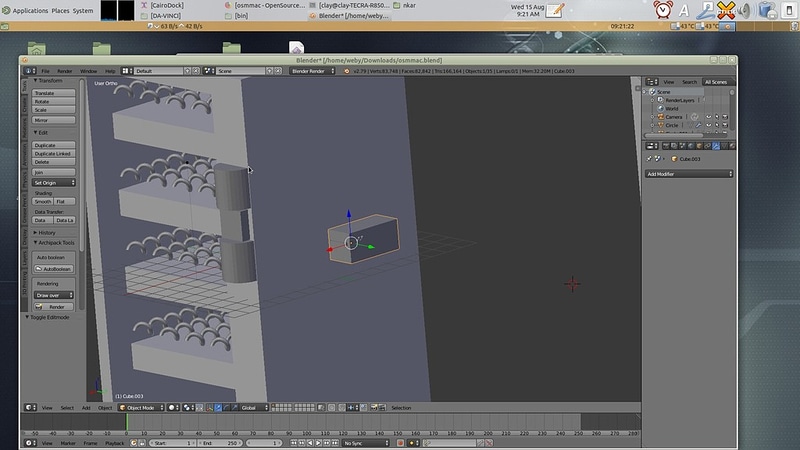The width and height of the screenshot is (800, 450).
Task: Toggle Circle visibility eye in outliner
Action: click(709, 125)
